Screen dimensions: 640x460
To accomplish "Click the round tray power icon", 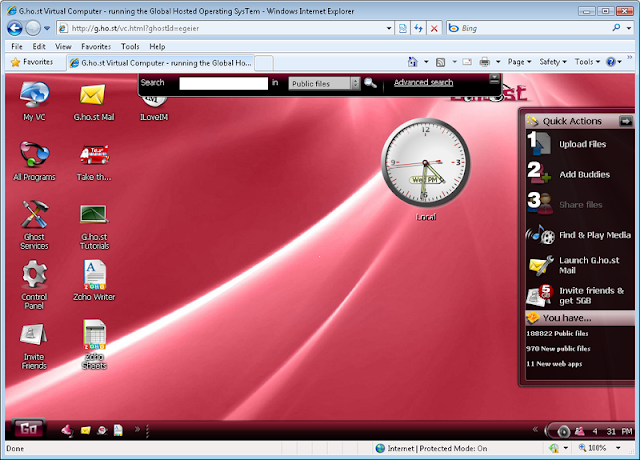I will [x=564, y=431].
